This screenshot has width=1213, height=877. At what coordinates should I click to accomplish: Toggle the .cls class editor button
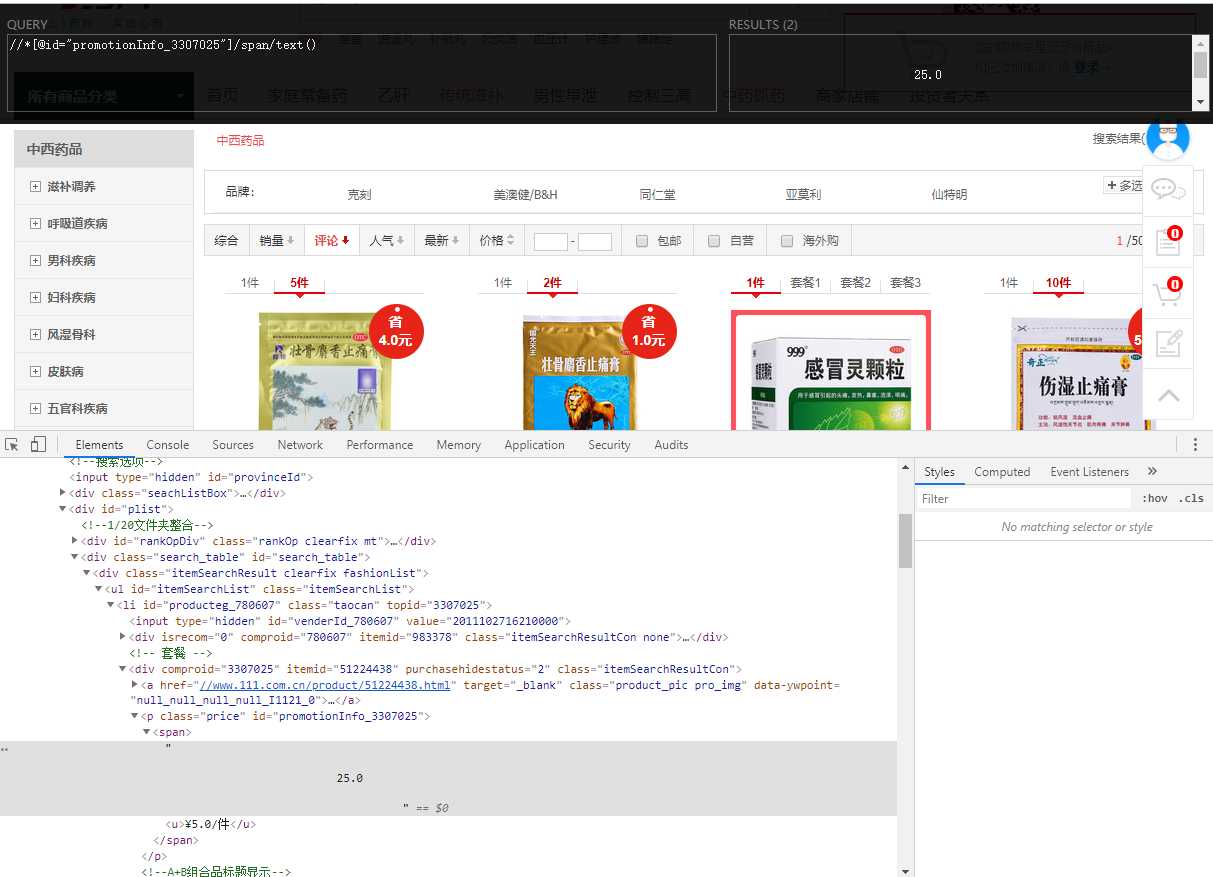(x=1191, y=498)
